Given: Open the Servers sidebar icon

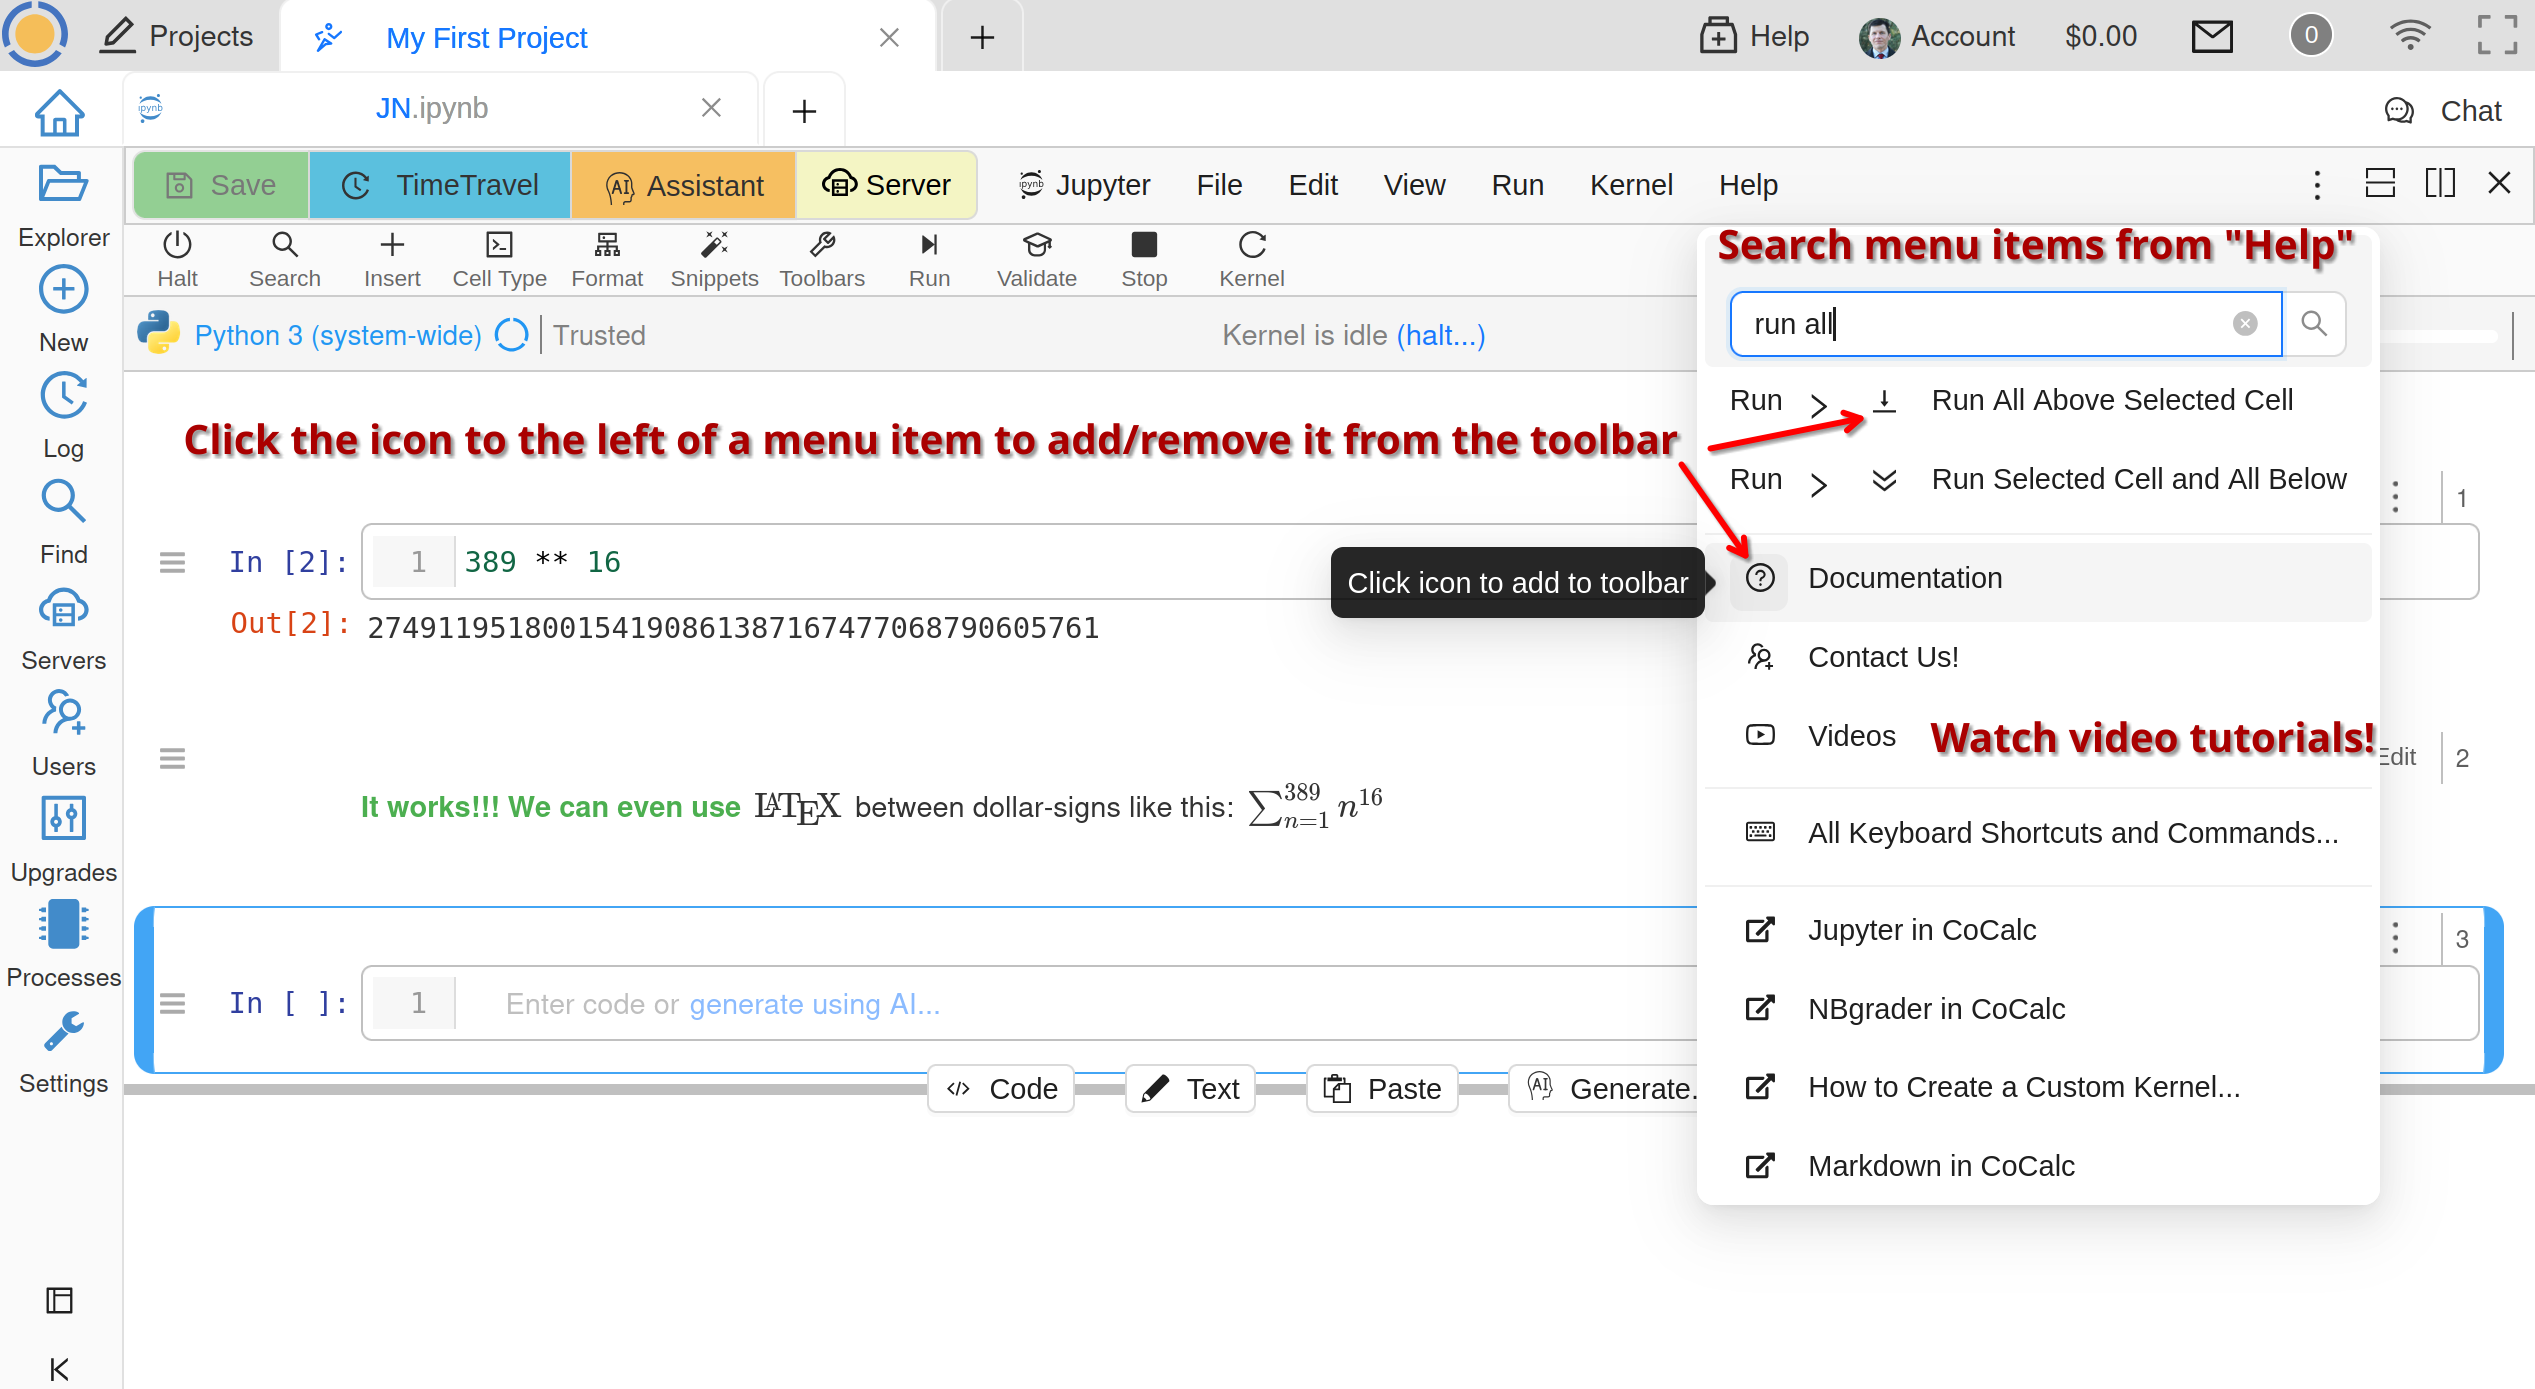Looking at the screenshot, I should click(63, 609).
